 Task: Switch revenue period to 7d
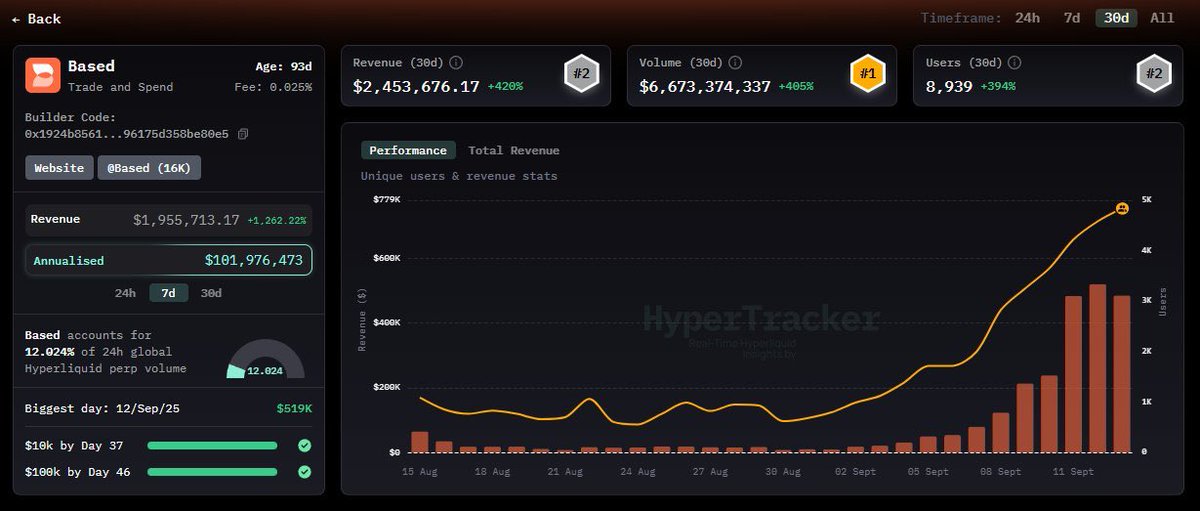(x=168, y=293)
